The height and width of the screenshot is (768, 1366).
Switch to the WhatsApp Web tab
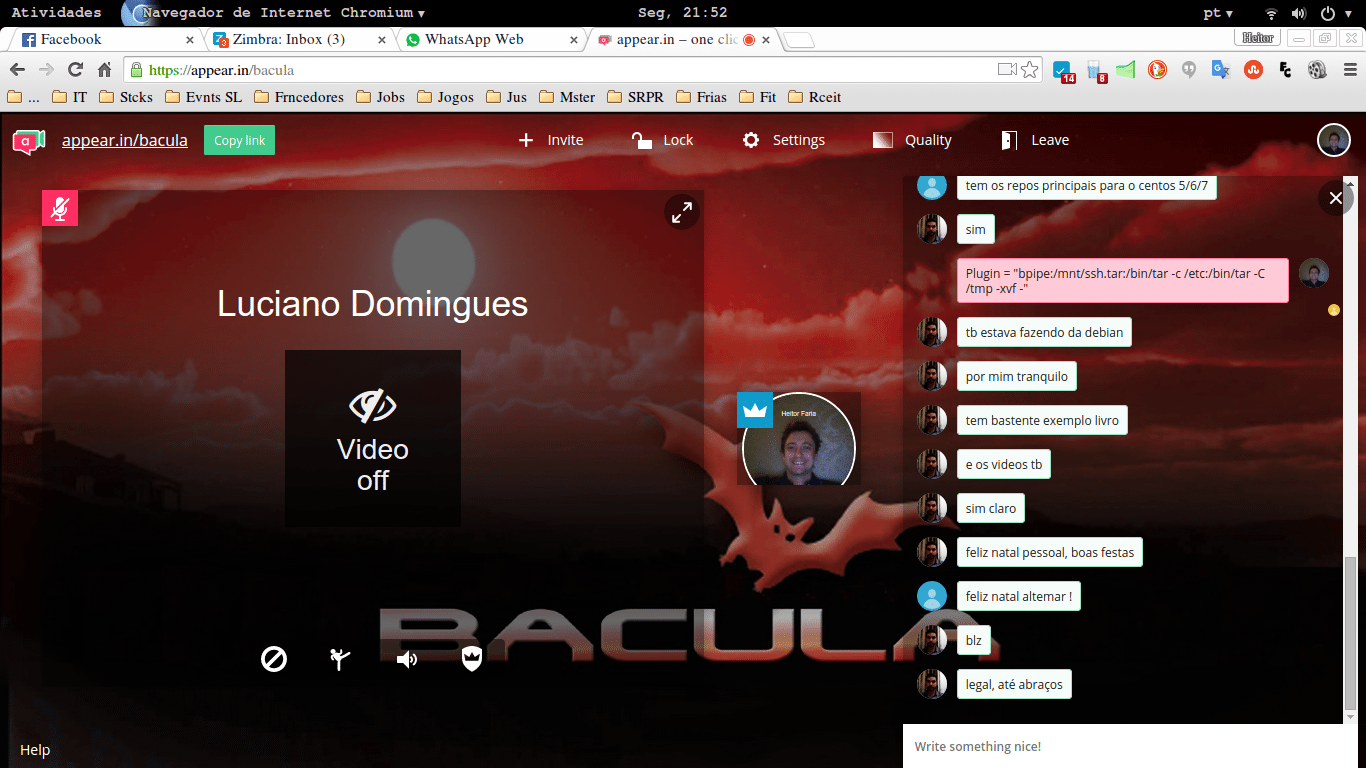[x=474, y=40]
